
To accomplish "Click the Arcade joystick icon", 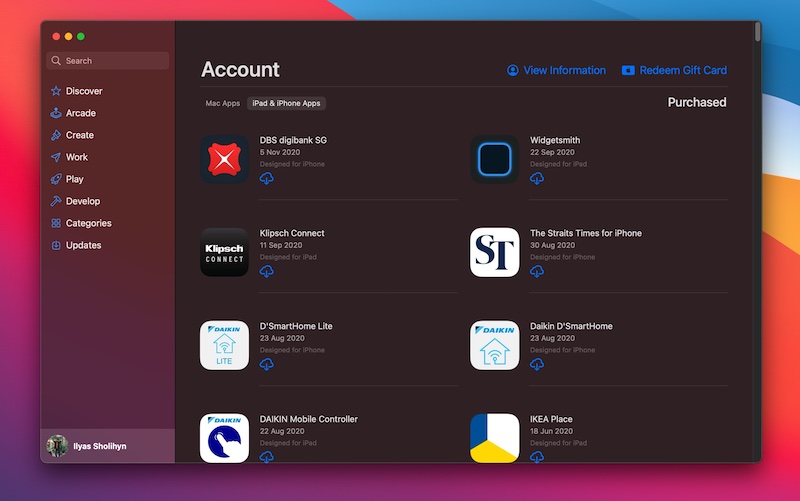I will coord(56,113).
